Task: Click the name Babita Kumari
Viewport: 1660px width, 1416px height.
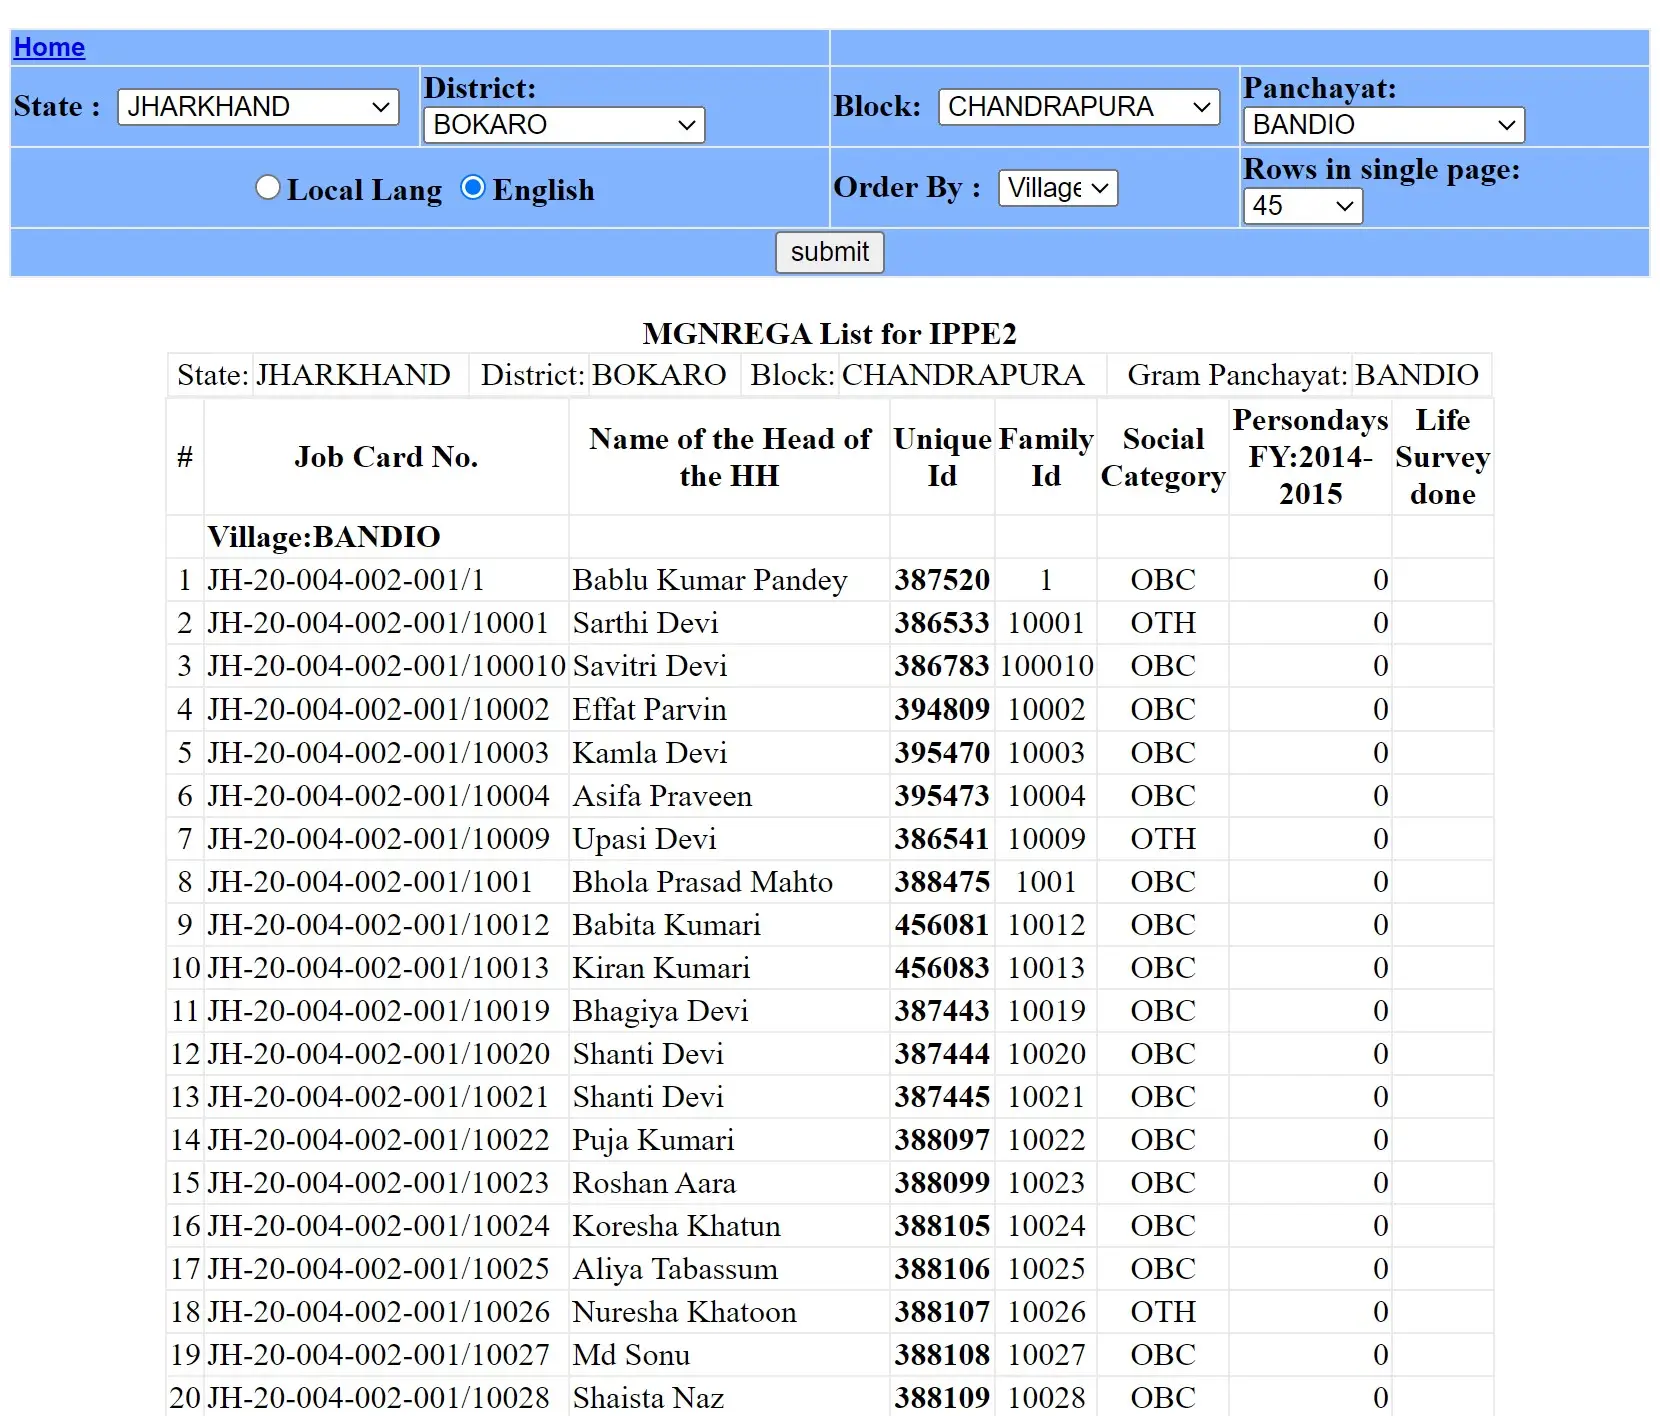Action: (x=666, y=925)
